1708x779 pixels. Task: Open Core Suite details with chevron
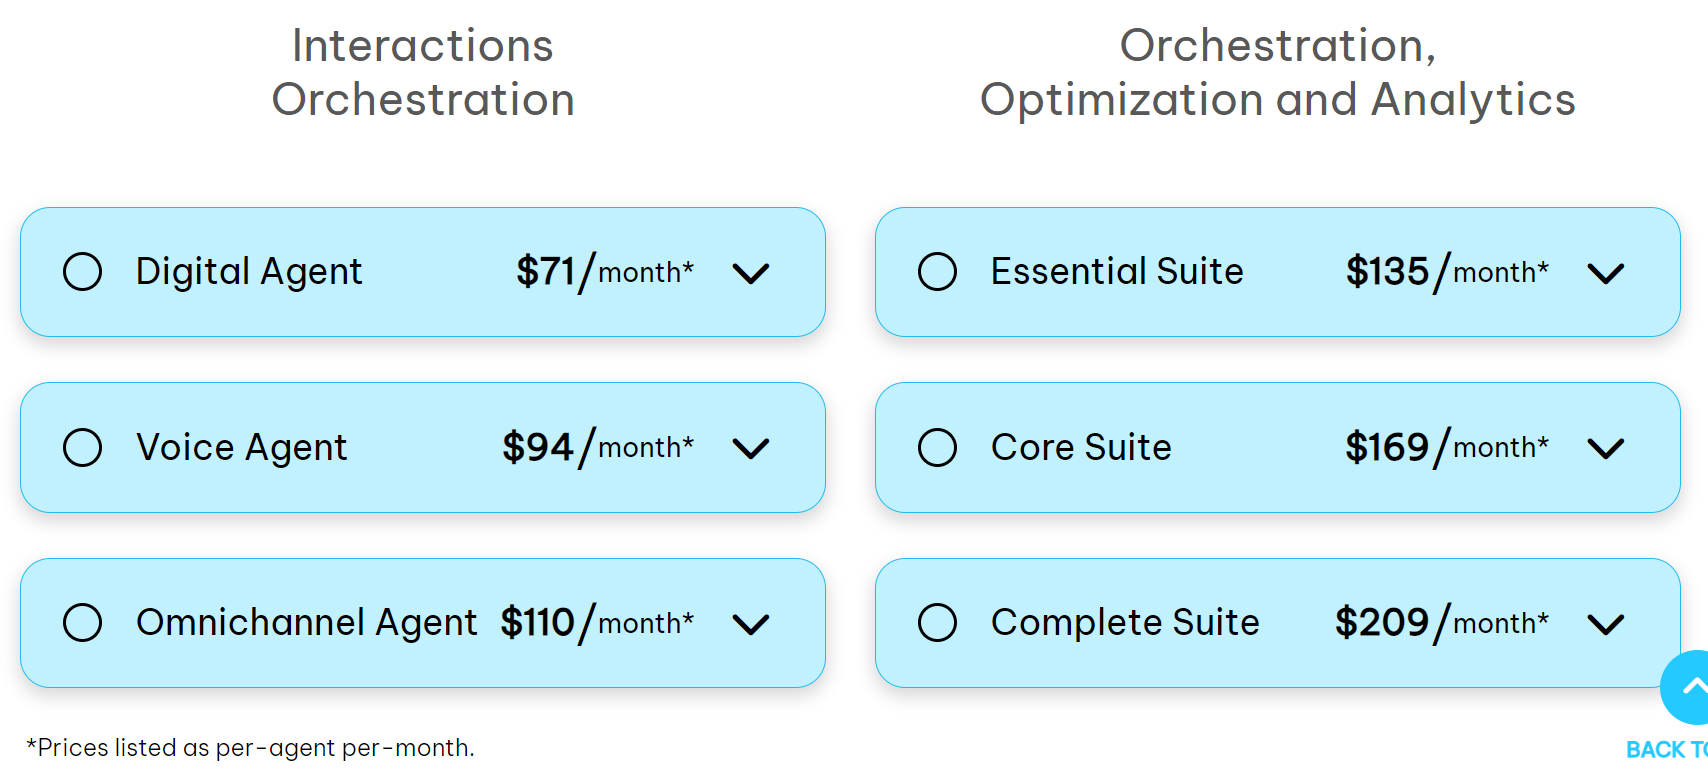(1605, 449)
